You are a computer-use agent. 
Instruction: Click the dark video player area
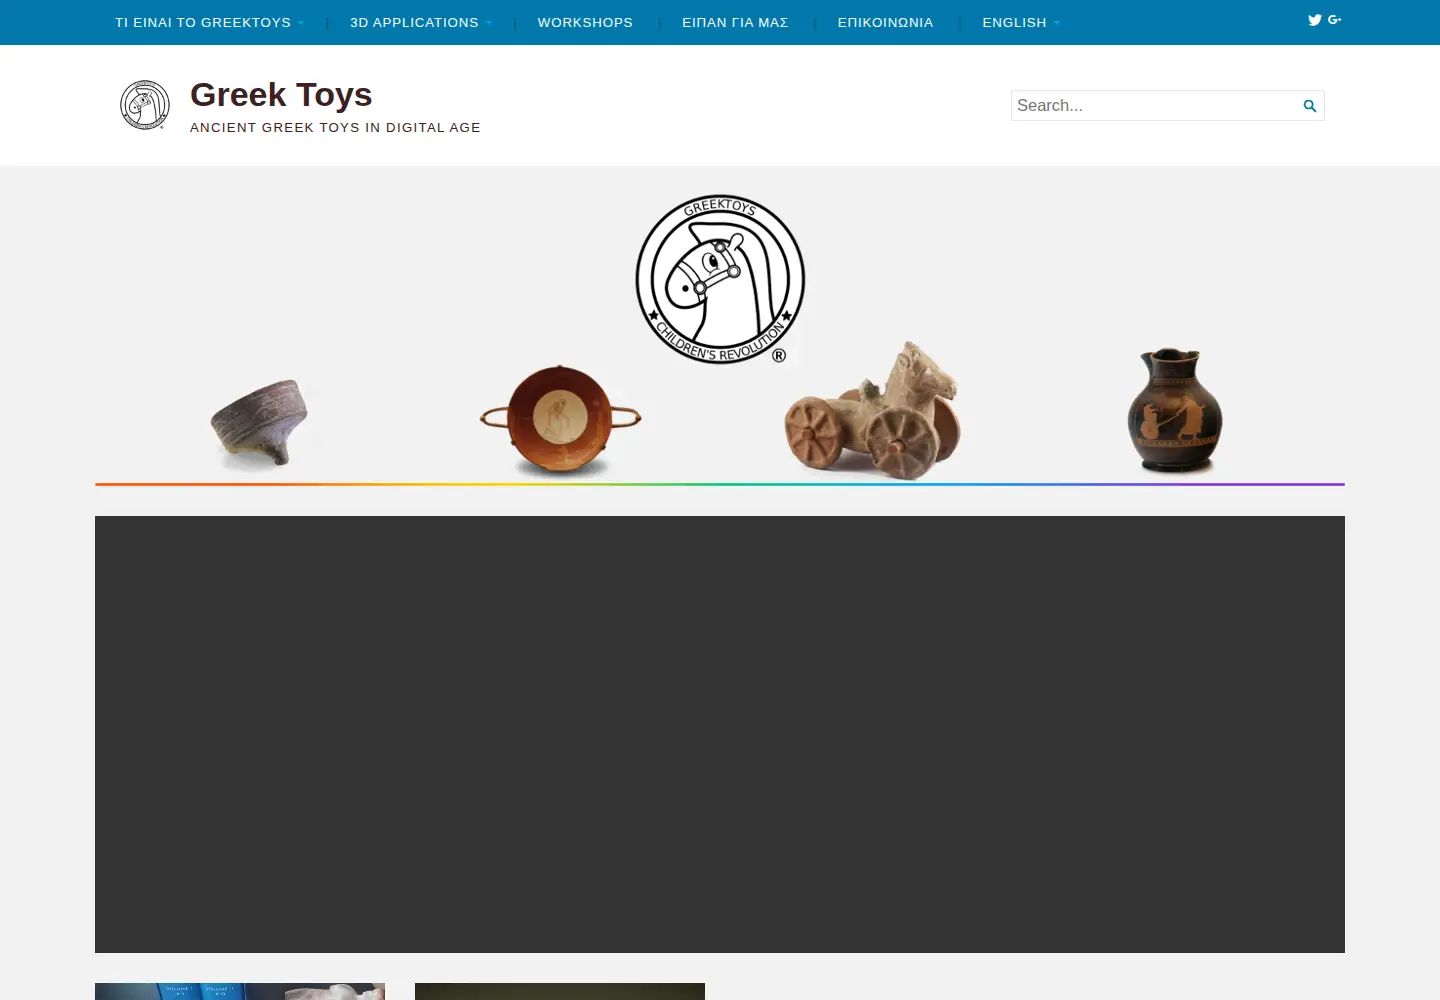click(720, 734)
